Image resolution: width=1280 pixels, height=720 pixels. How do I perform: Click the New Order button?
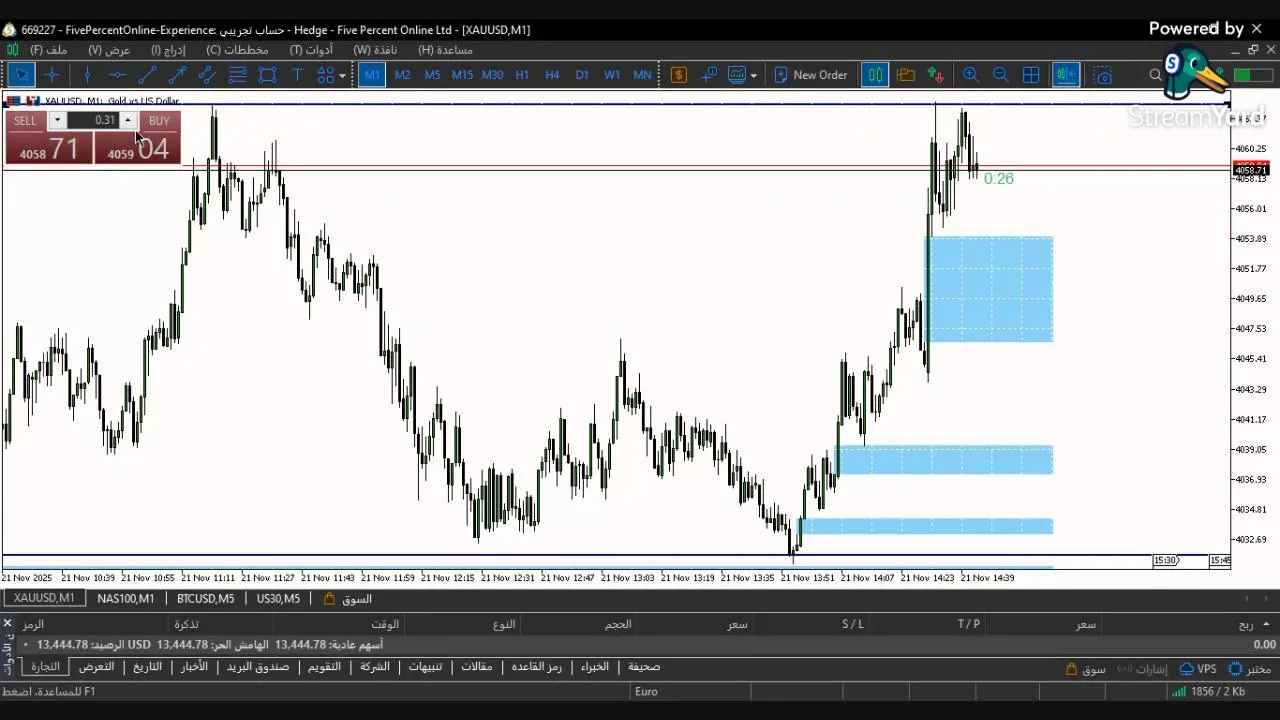tap(810, 75)
